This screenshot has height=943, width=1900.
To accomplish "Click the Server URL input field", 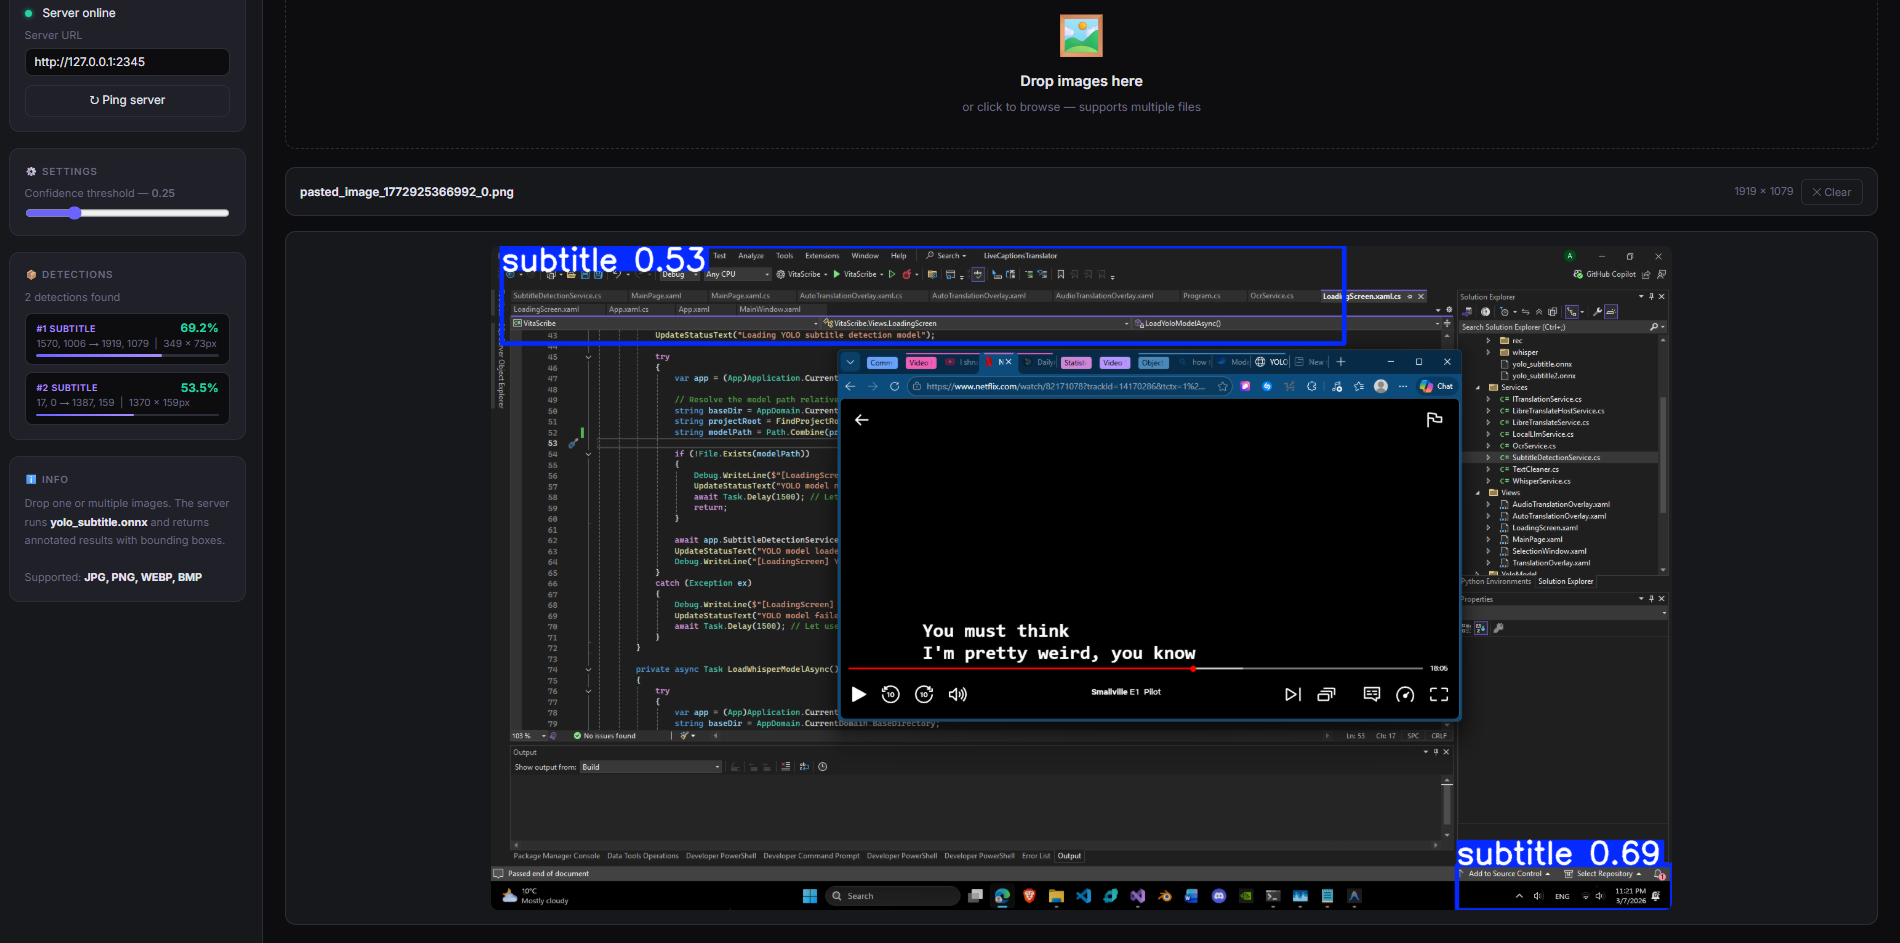I will (127, 62).
